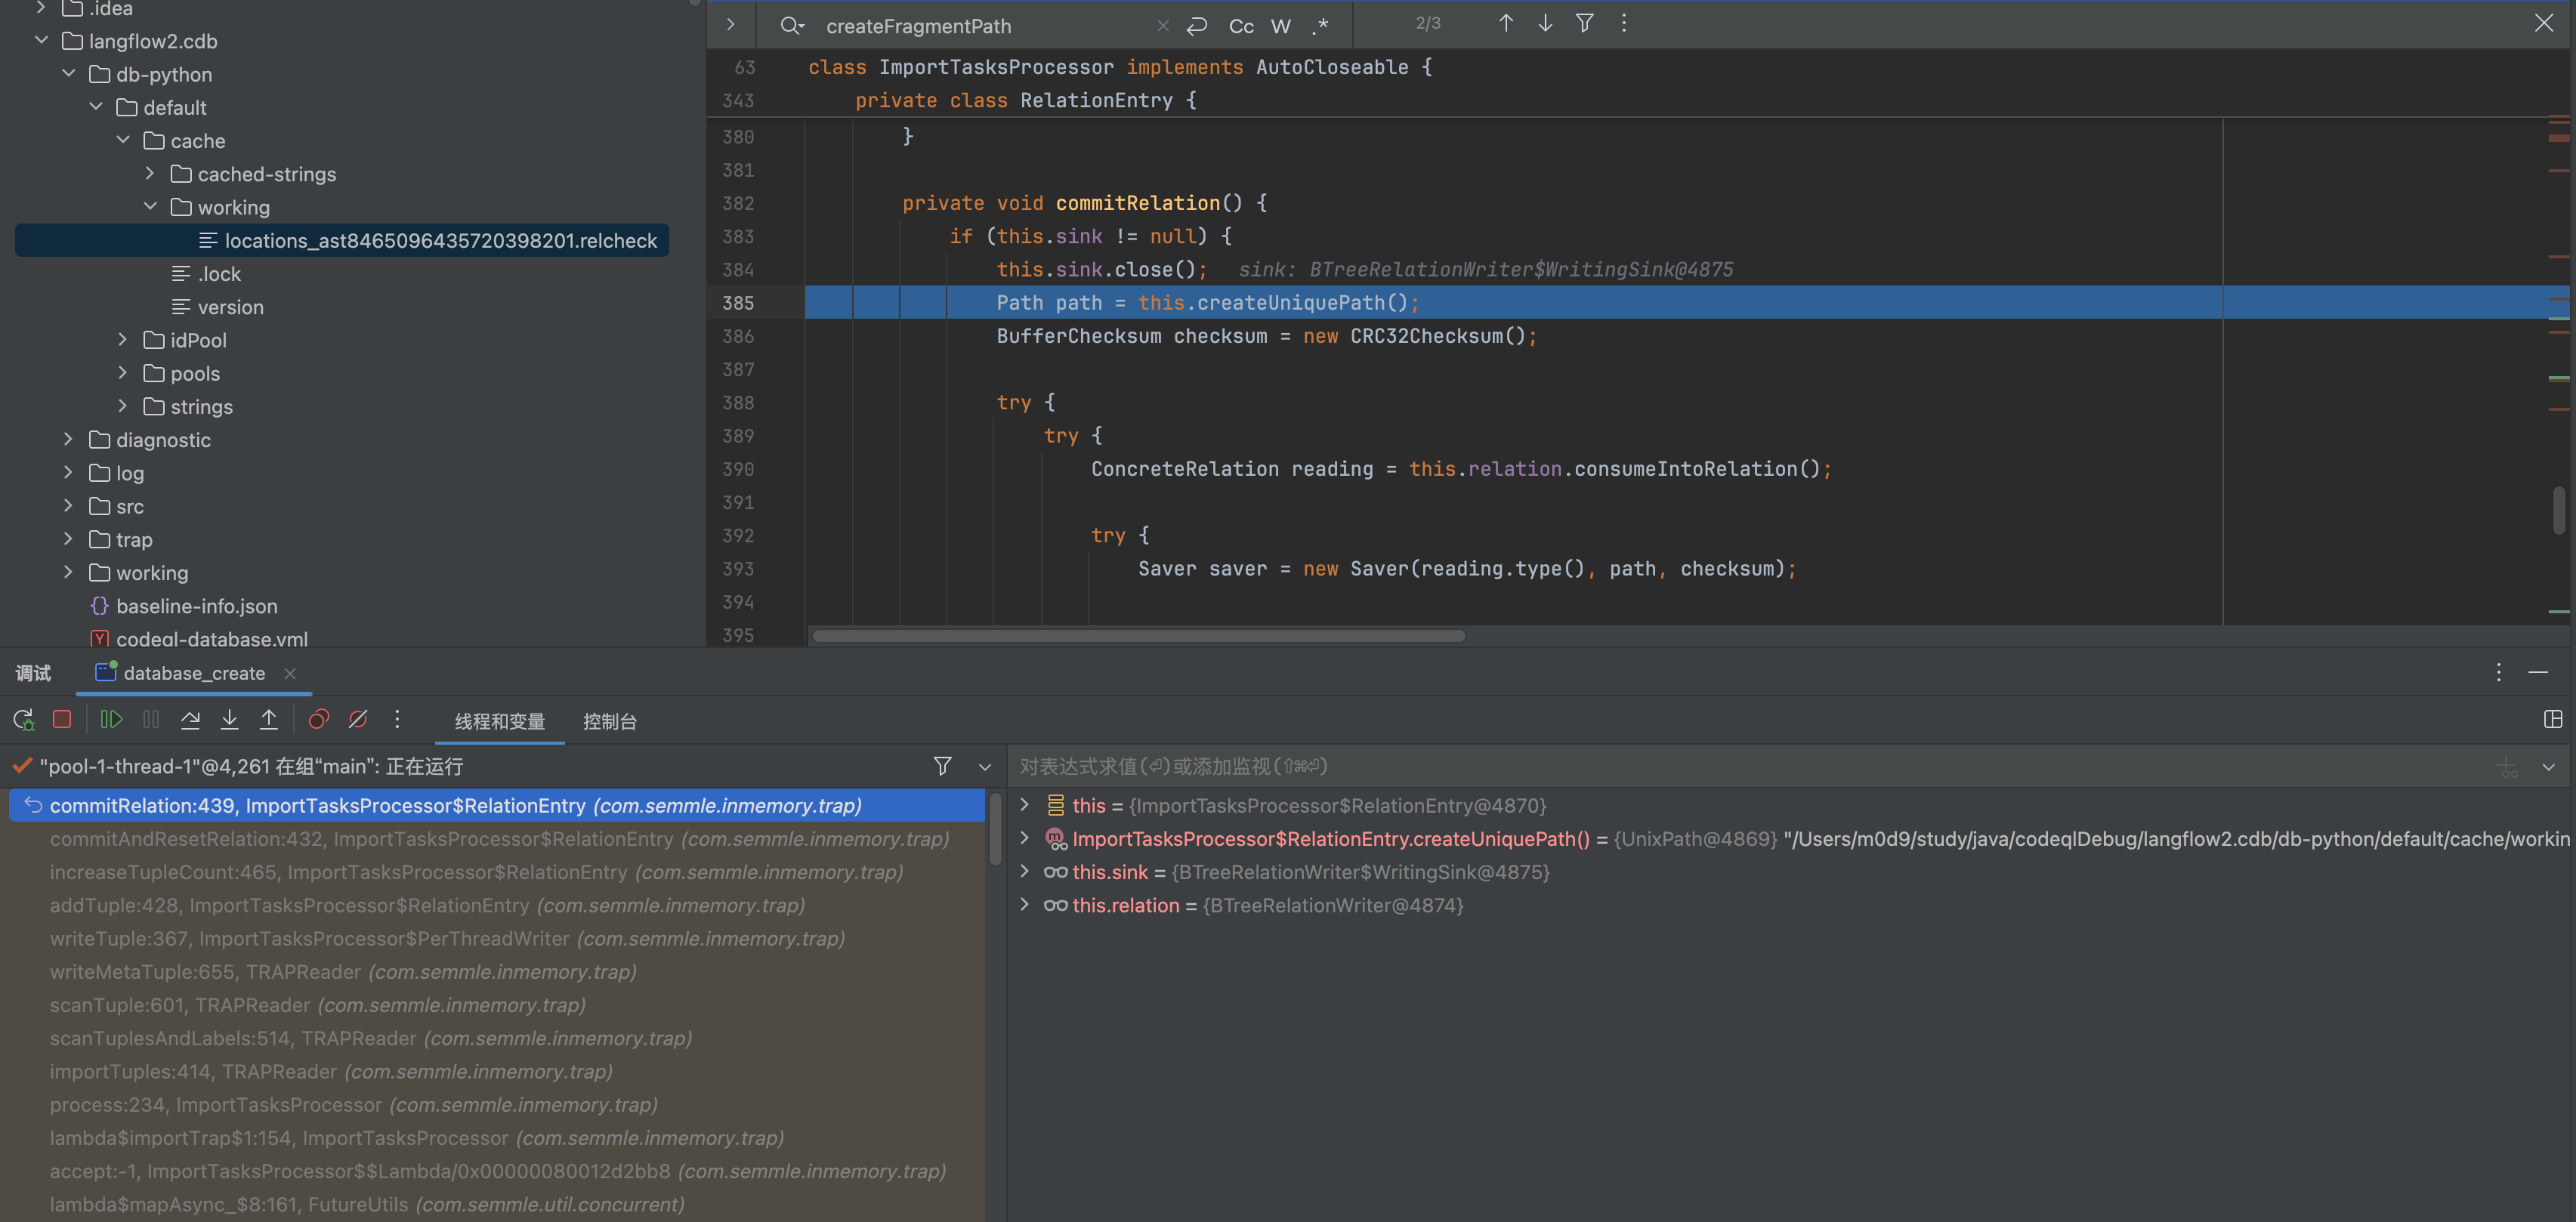The image size is (2576, 1222).
Task: Open baseline-info.json file
Action: pos(196,606)
